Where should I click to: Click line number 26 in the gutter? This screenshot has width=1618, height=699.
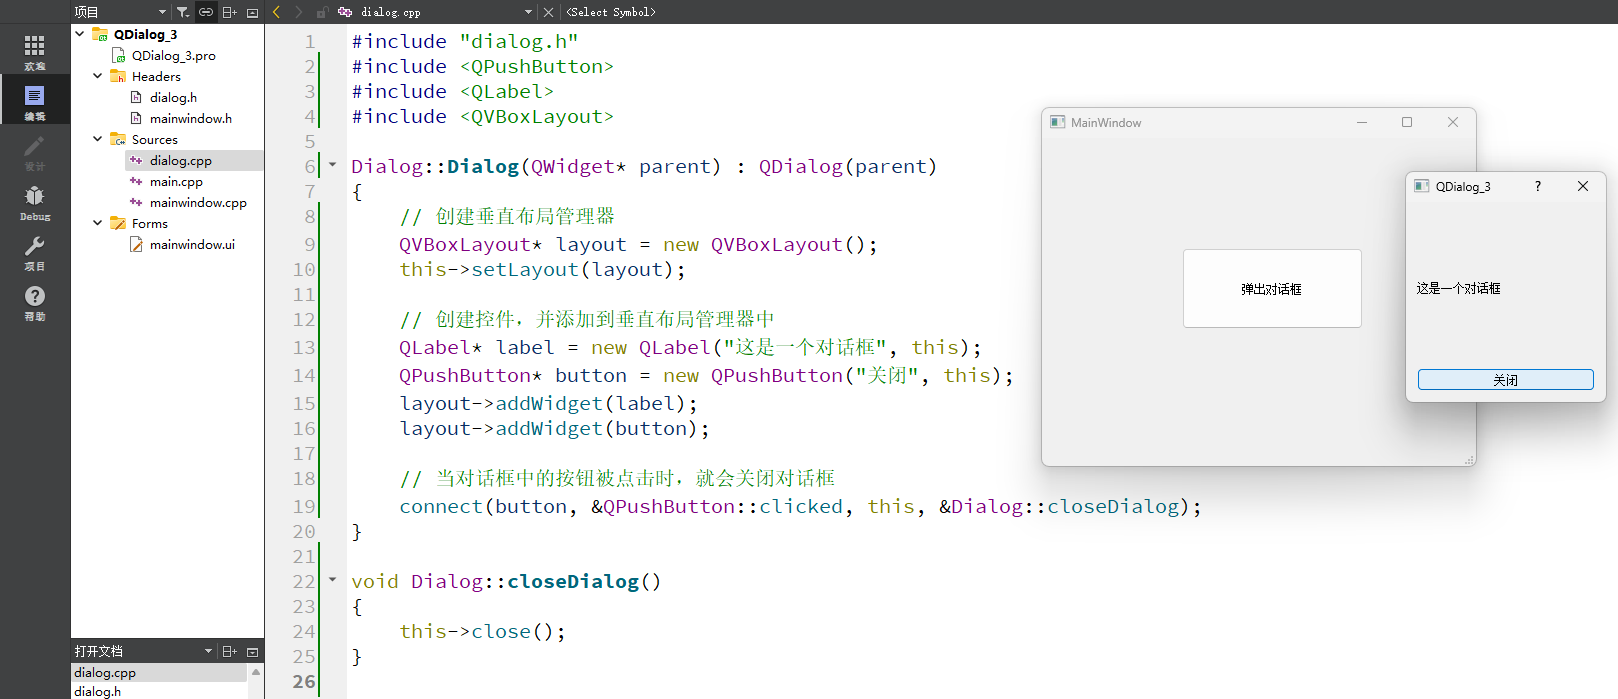coord(304,681)
